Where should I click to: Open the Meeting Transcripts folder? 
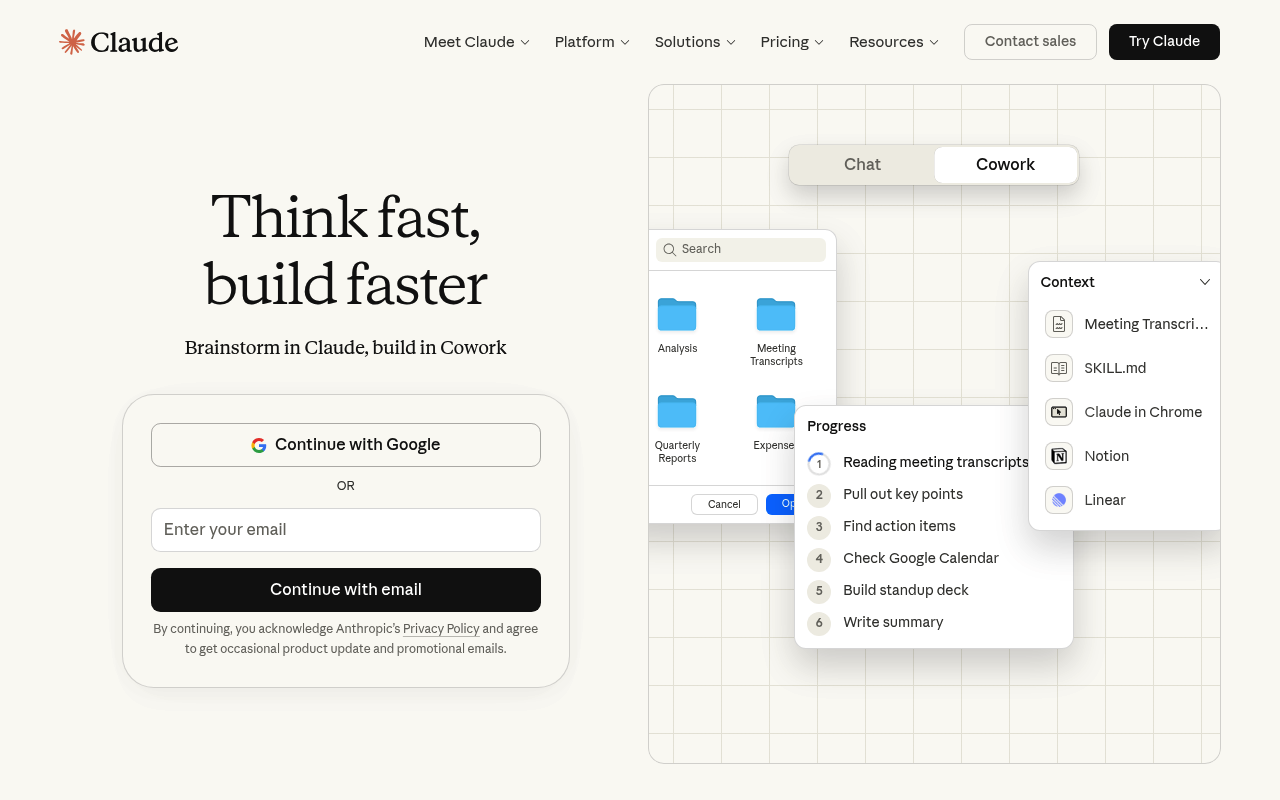point(776,315)
